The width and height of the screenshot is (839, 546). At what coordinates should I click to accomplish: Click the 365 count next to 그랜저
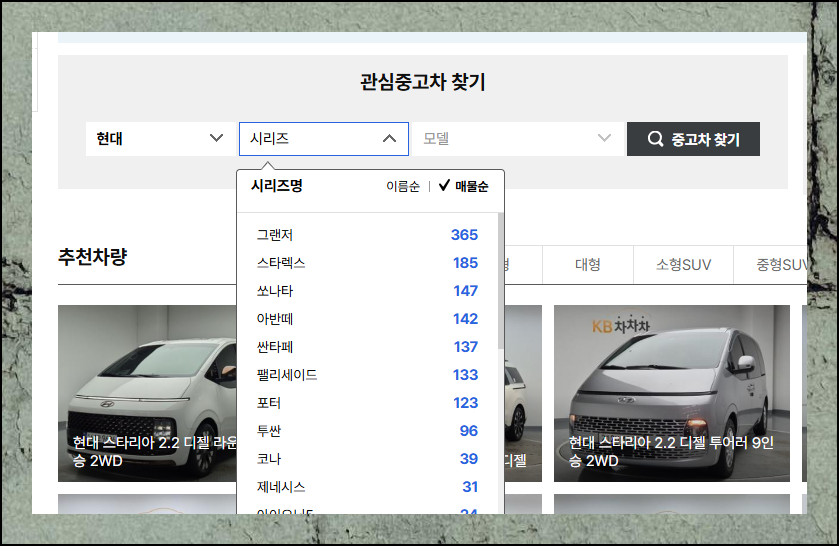coord(464,235)
